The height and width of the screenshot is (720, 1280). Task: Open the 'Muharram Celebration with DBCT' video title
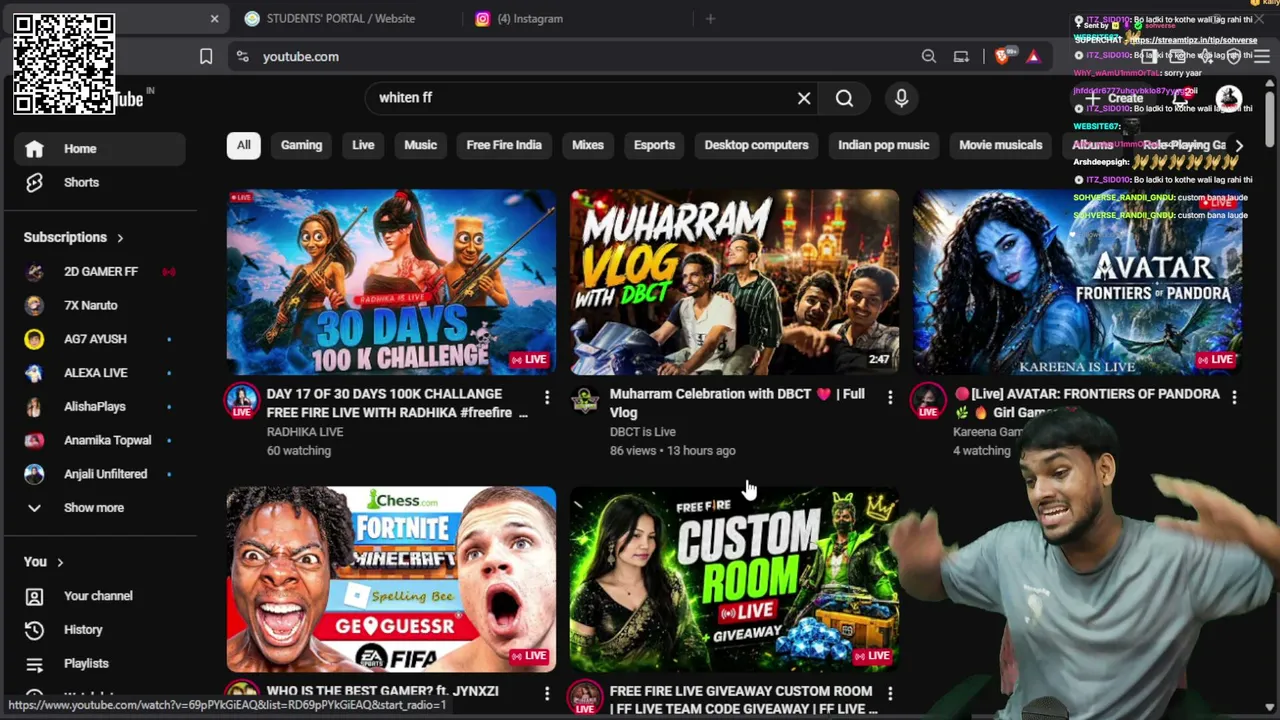(x=737, y=403)
